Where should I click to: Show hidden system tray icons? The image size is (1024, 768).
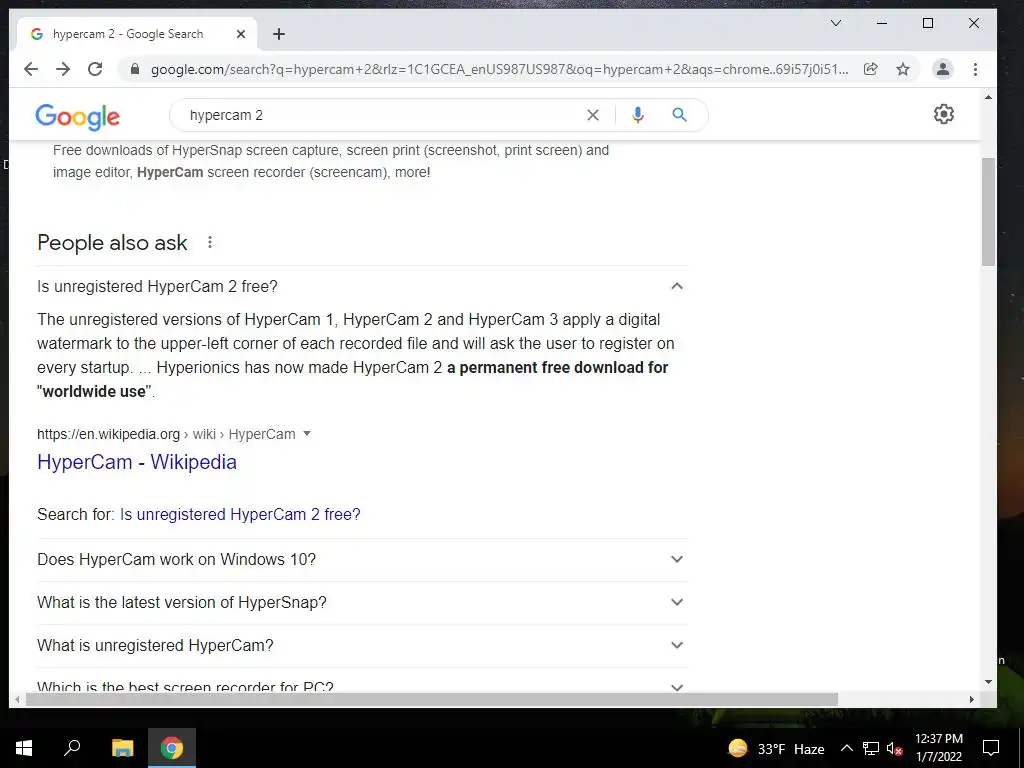[x=846, y=748]
